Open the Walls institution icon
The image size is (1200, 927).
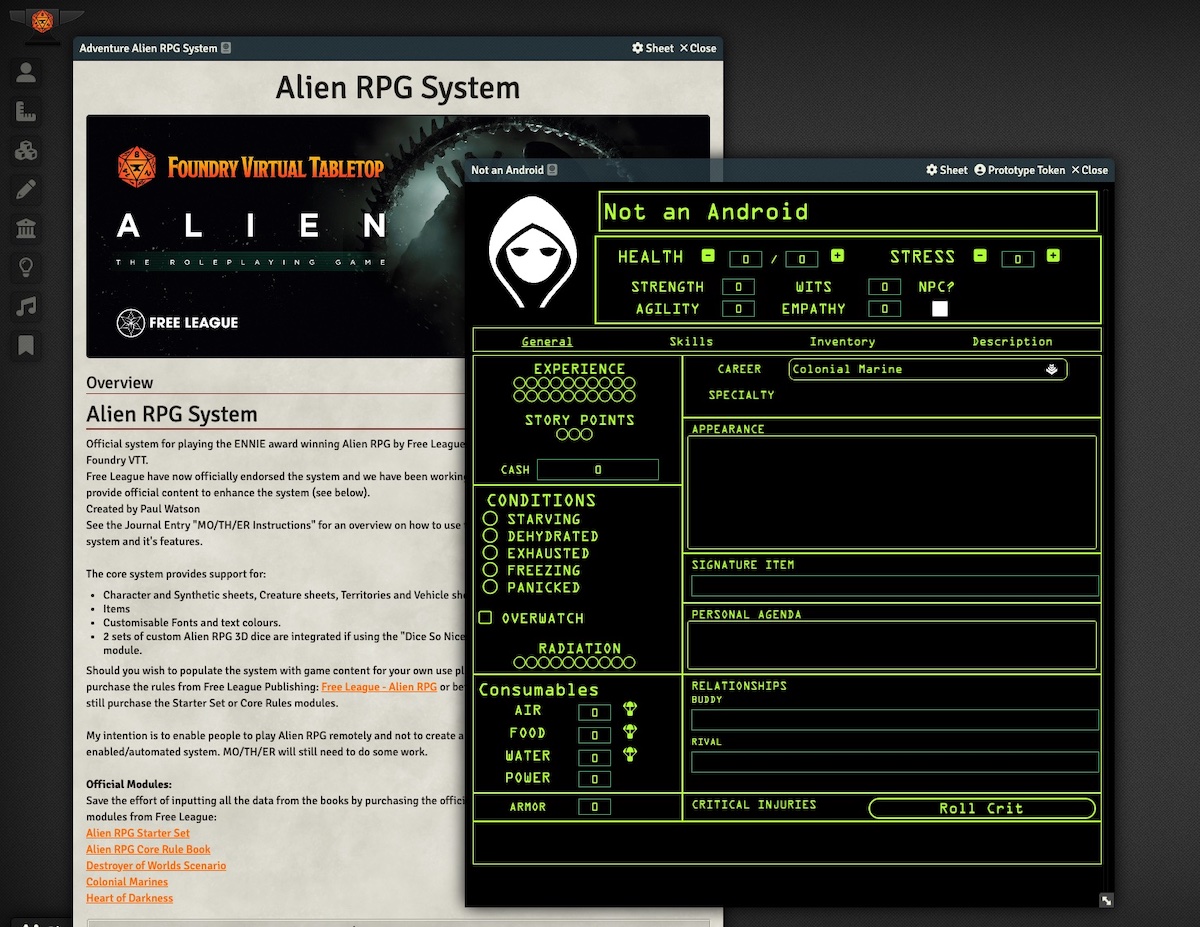pos(26,229)
